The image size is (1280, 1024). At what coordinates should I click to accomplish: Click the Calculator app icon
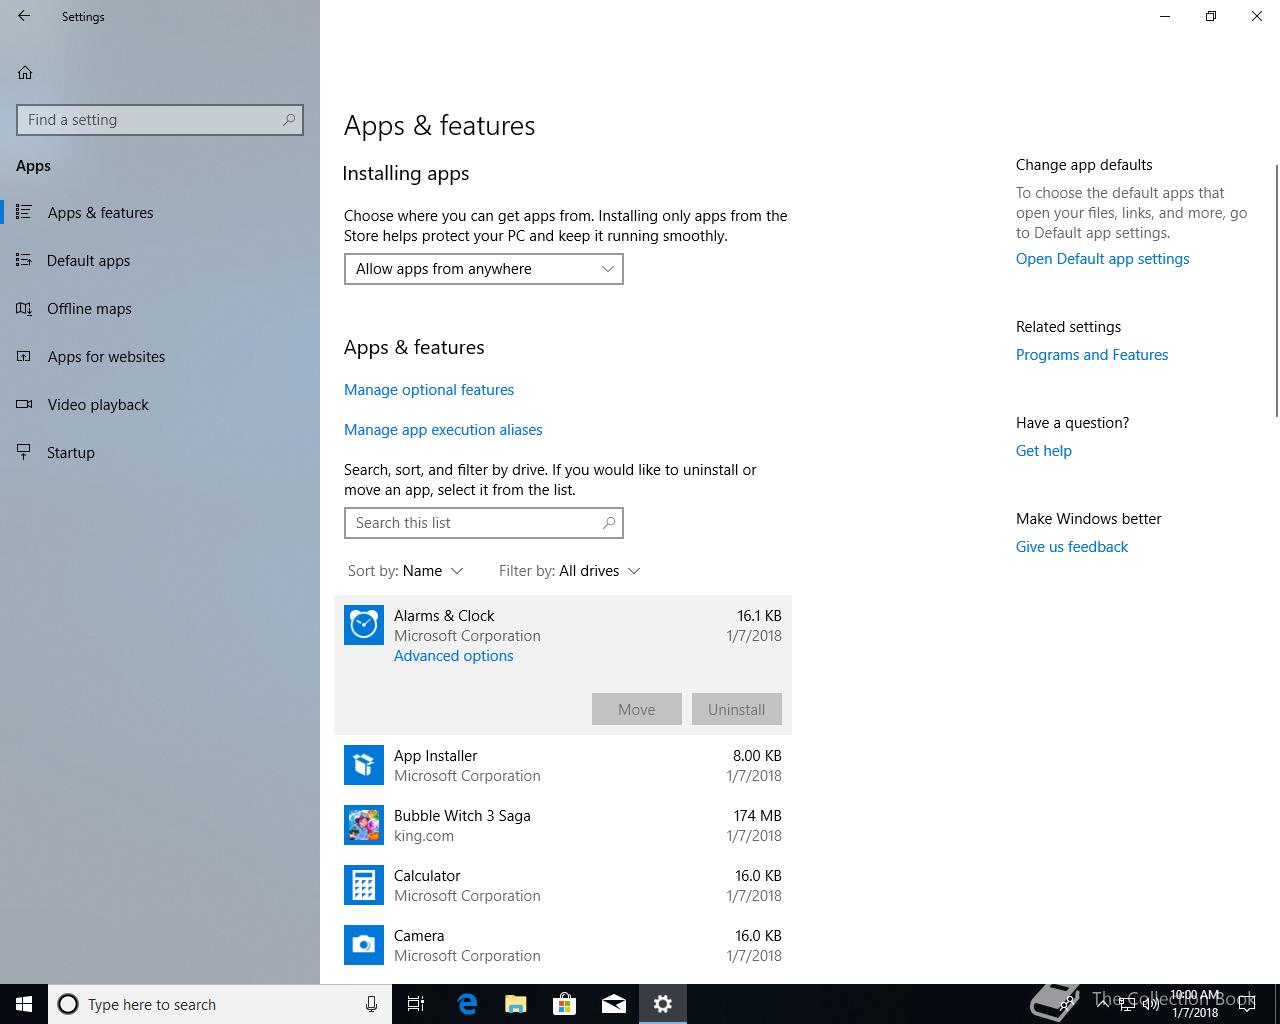coord(364,885)
